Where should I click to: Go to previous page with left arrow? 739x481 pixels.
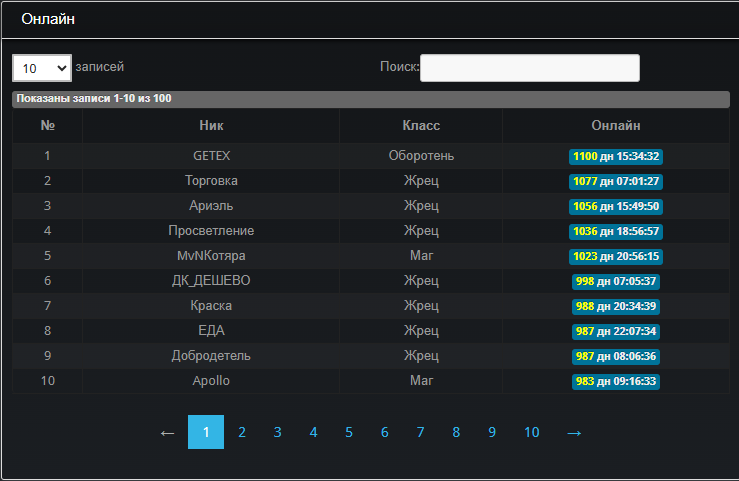click(x=167, y=432)
